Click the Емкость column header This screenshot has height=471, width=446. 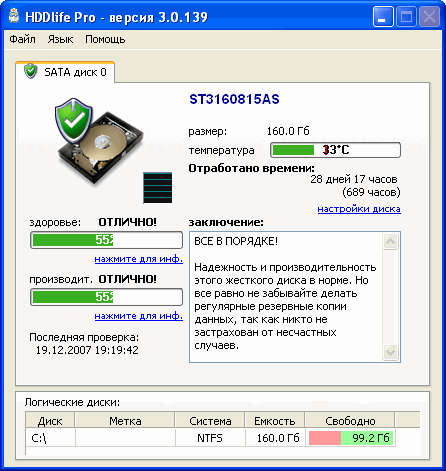click(275, 421)
